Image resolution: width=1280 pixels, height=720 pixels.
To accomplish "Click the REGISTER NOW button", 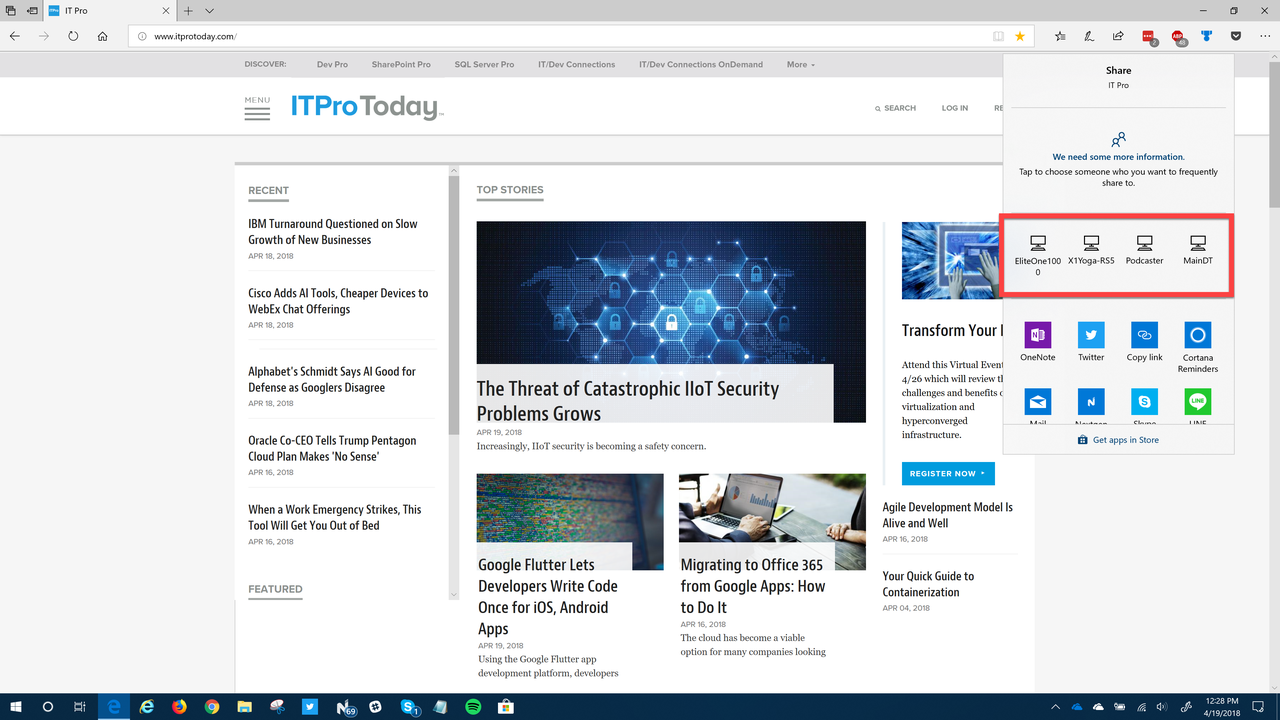I will pyautogui.click(x=947, y=473).
